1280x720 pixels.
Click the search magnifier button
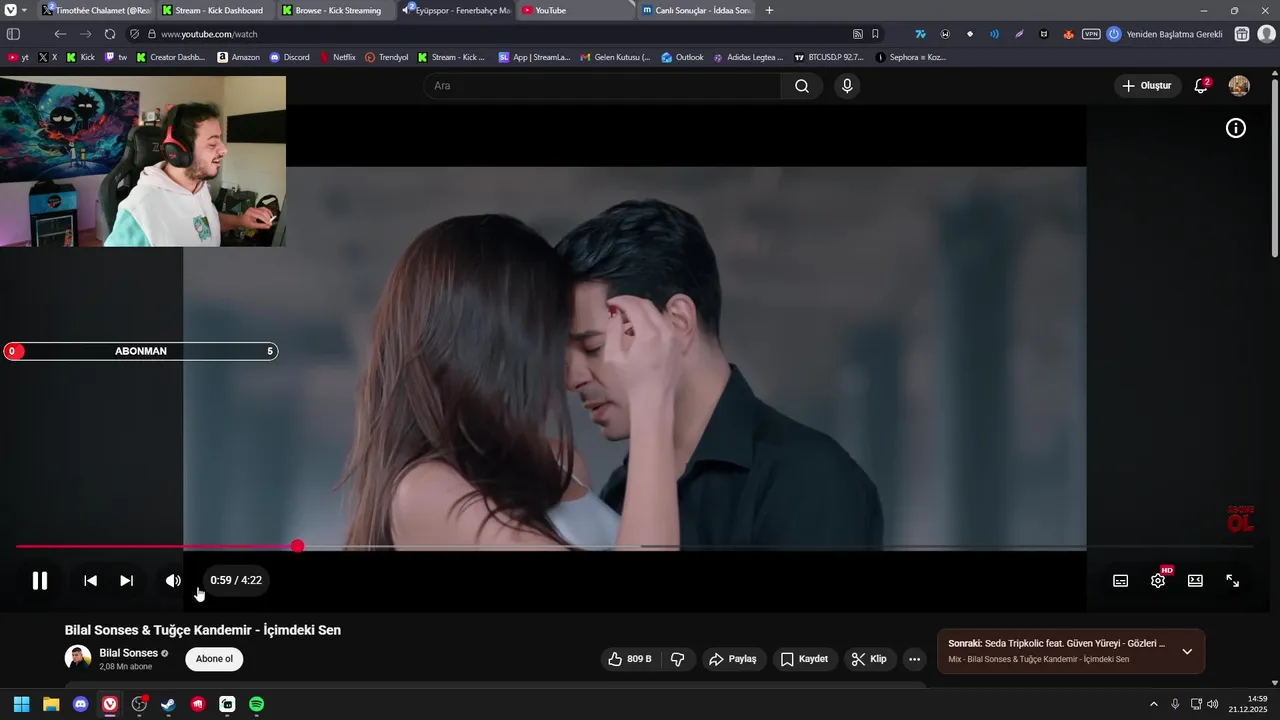802,86
